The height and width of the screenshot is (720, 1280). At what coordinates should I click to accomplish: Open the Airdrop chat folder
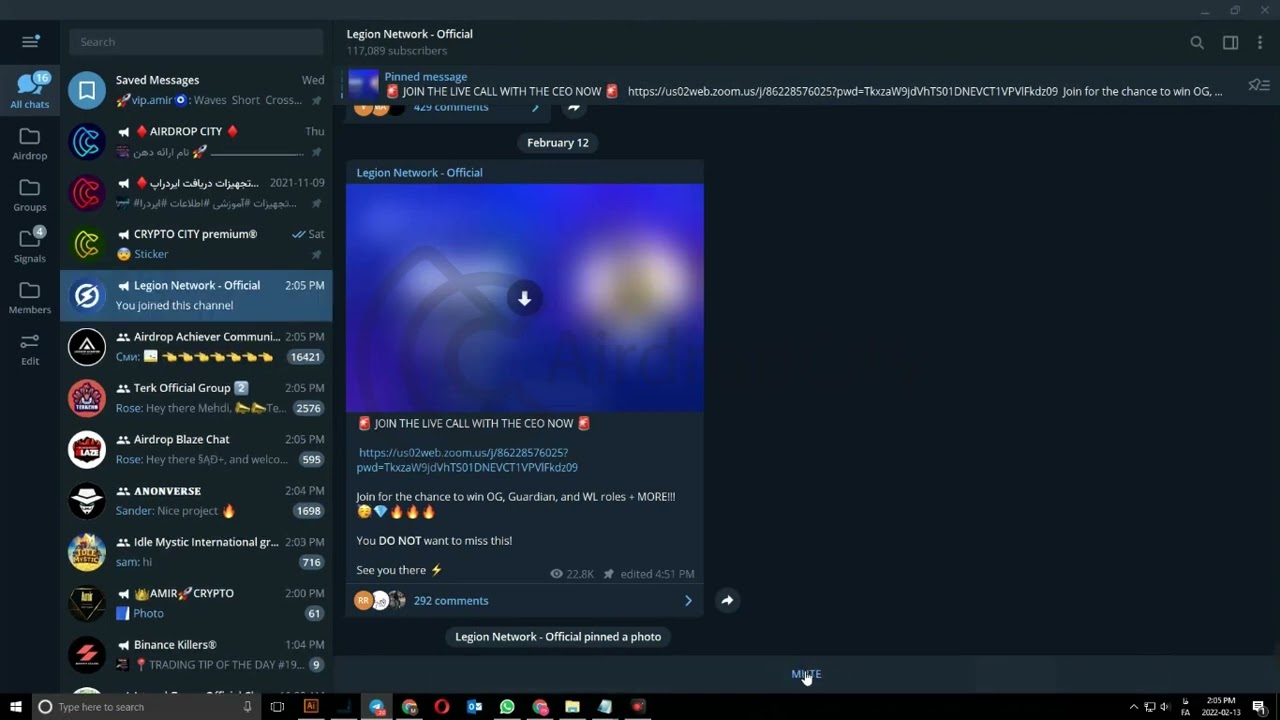(x=30, y=143)
